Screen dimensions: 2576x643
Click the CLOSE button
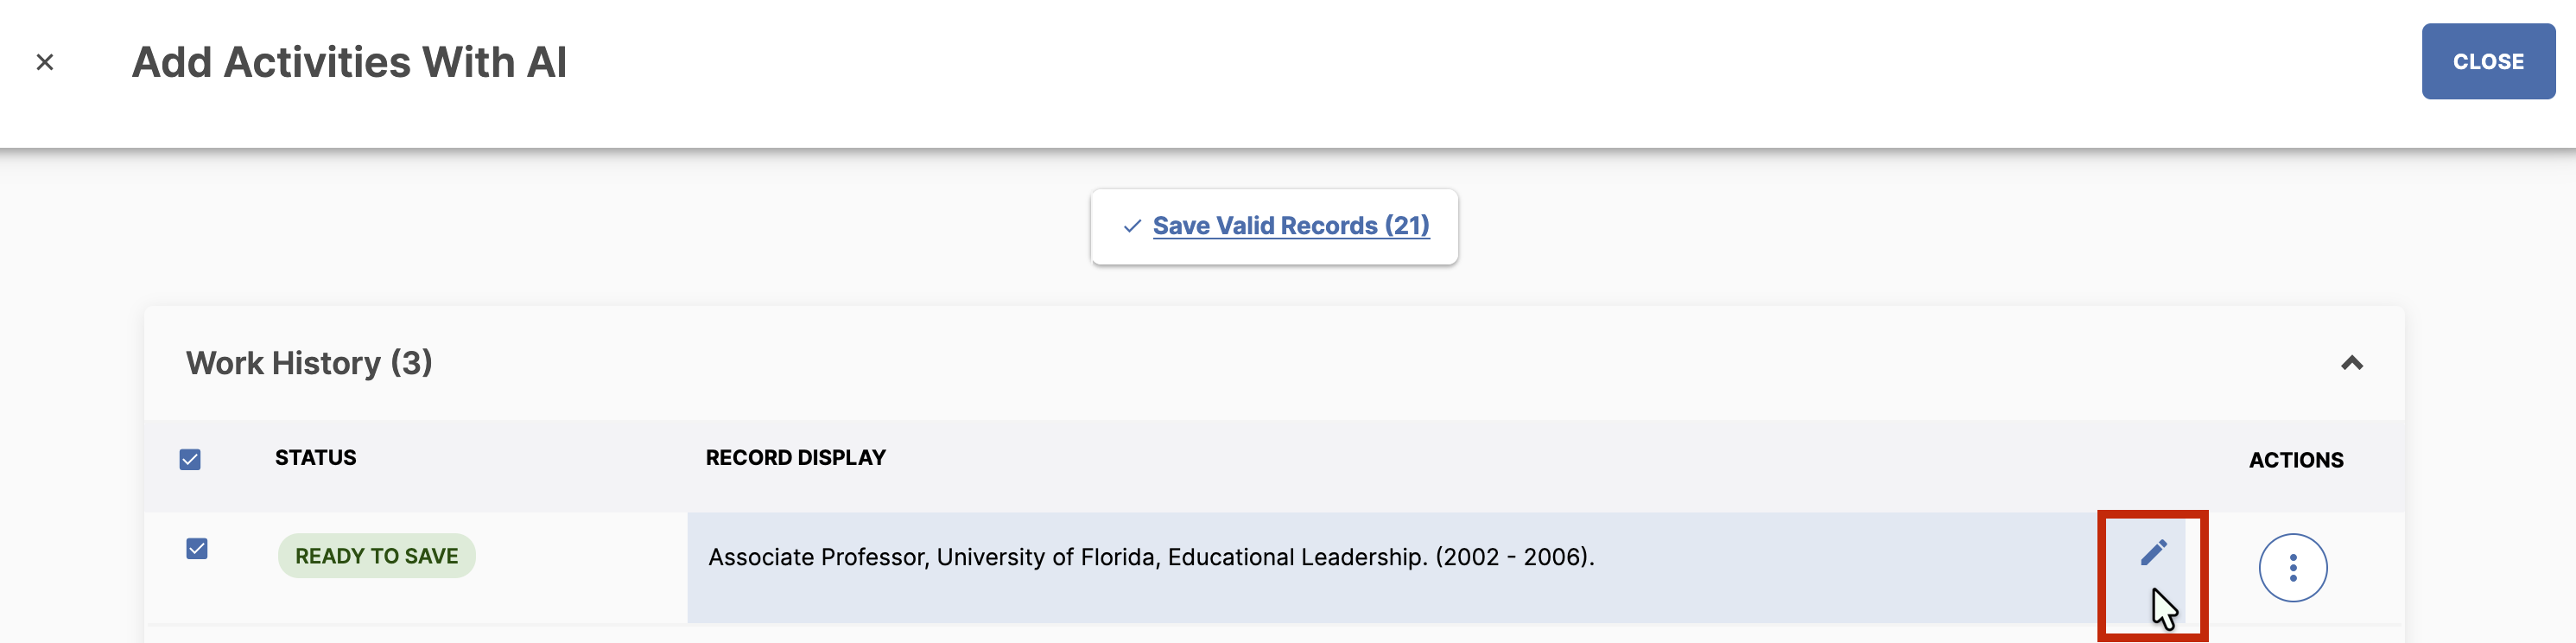pyautogui.click(x=2487, y=61)
